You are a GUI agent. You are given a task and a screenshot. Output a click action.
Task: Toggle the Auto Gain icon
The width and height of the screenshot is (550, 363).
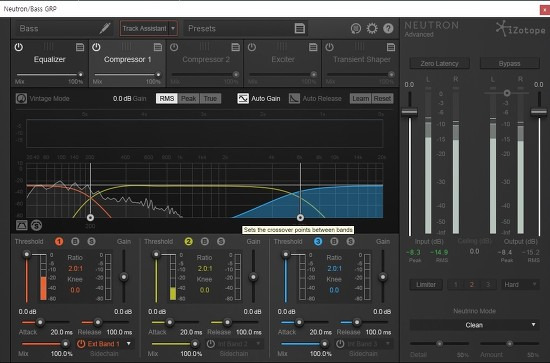click(243, 99)
